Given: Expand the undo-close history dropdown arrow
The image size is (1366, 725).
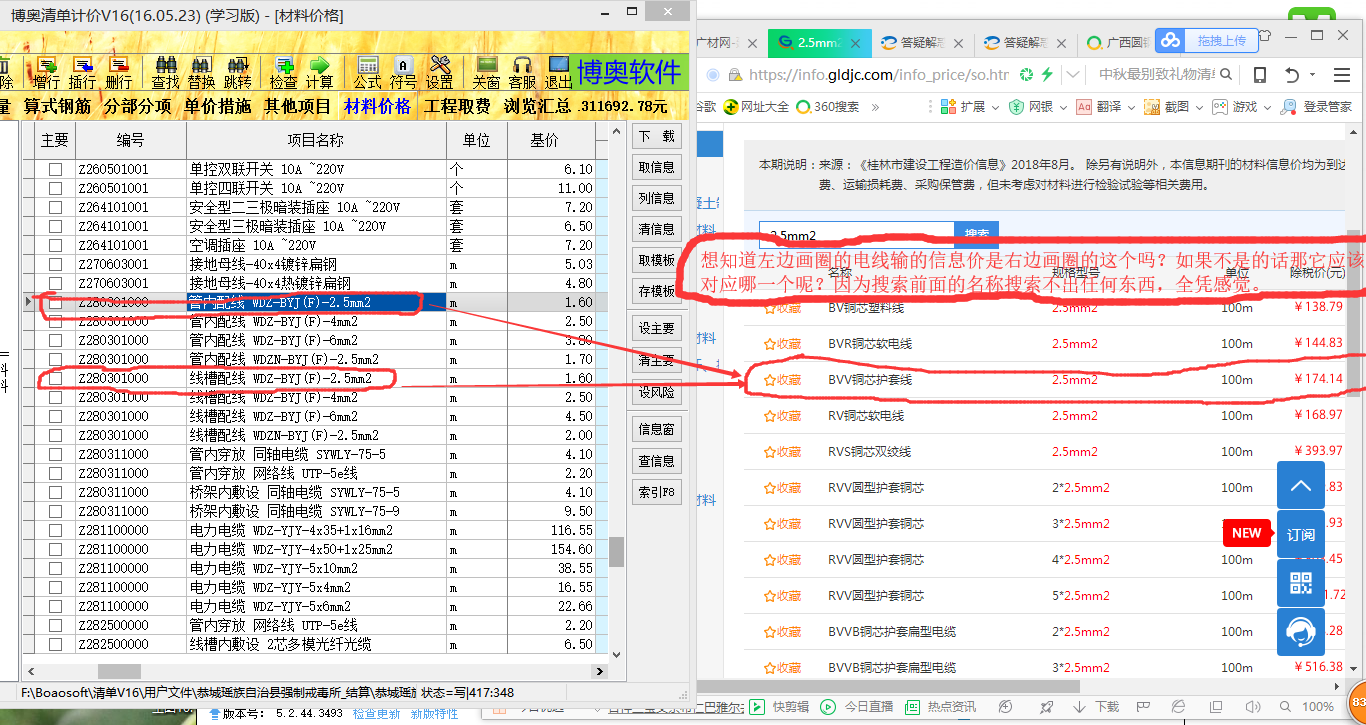Looking at the screenshot, I should 1311,76.
